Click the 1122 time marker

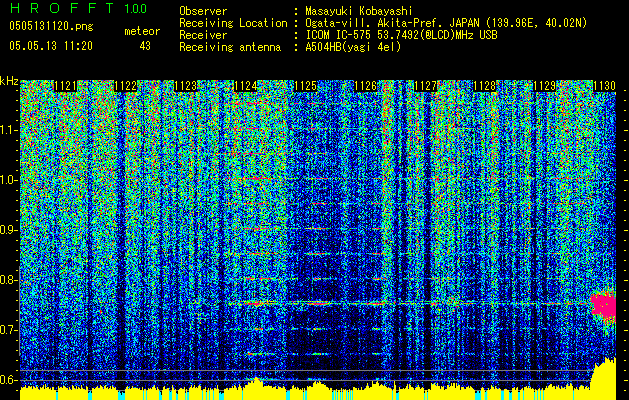[x=125, y=86]
